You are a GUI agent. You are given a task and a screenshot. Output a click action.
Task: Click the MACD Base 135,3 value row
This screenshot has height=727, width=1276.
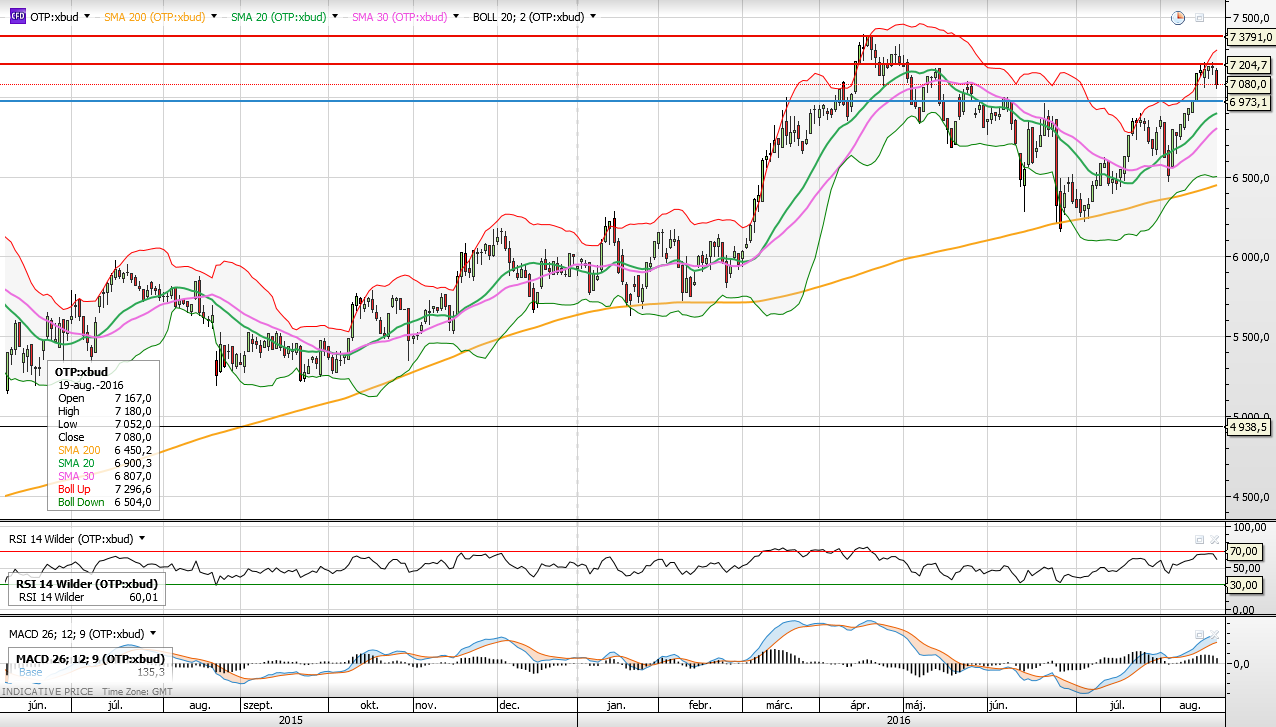[91, 672]
